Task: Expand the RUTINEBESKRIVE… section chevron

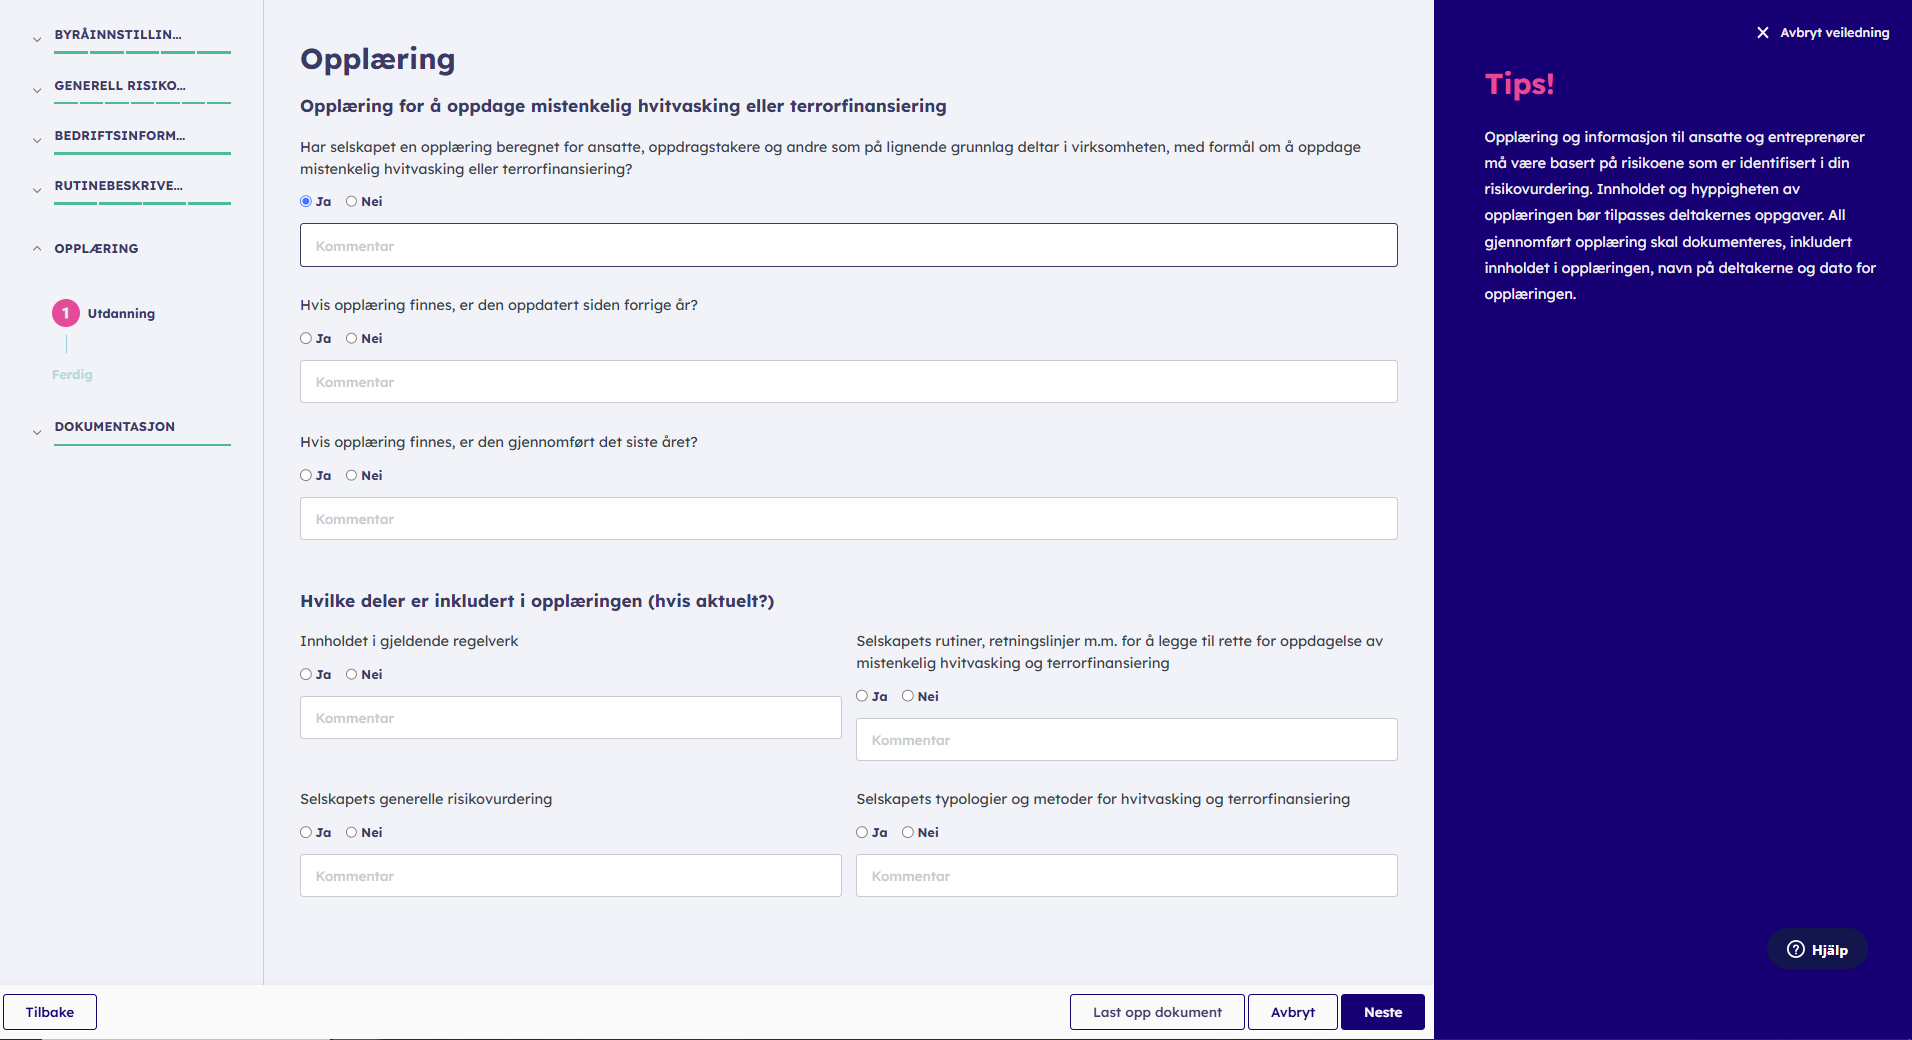Action: tap(37, 190)
